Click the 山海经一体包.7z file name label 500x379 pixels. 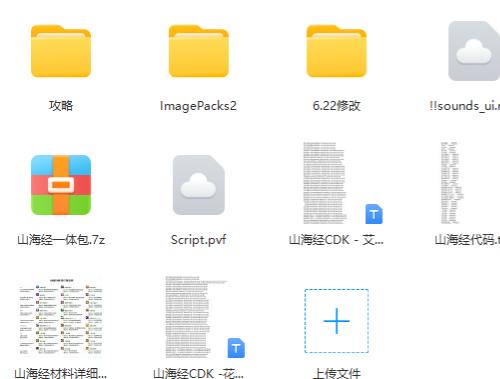point(61,240)
